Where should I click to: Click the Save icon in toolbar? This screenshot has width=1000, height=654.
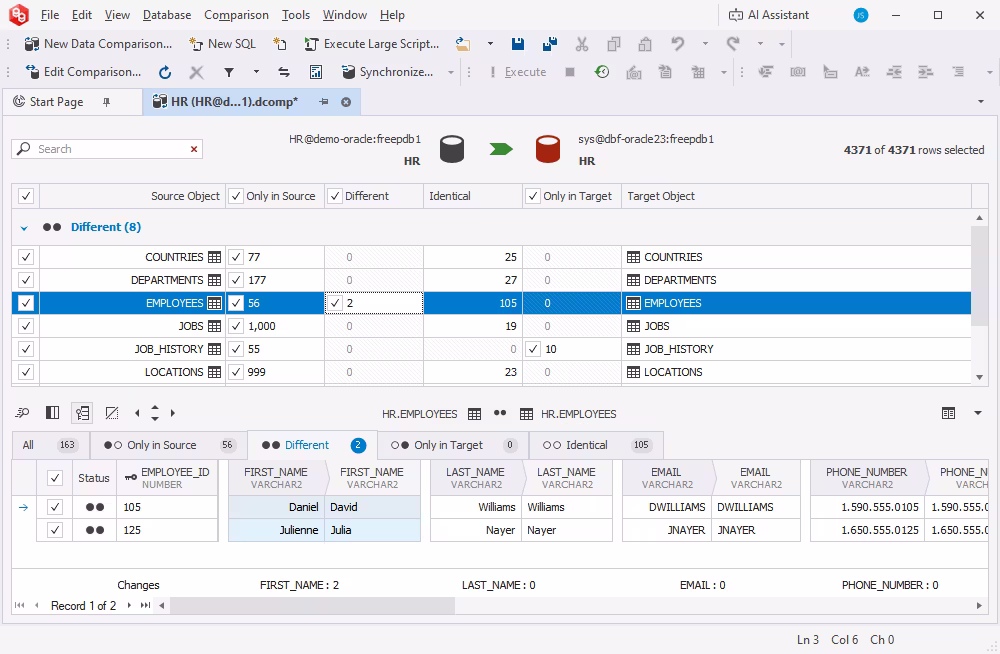tap(518, 44)
